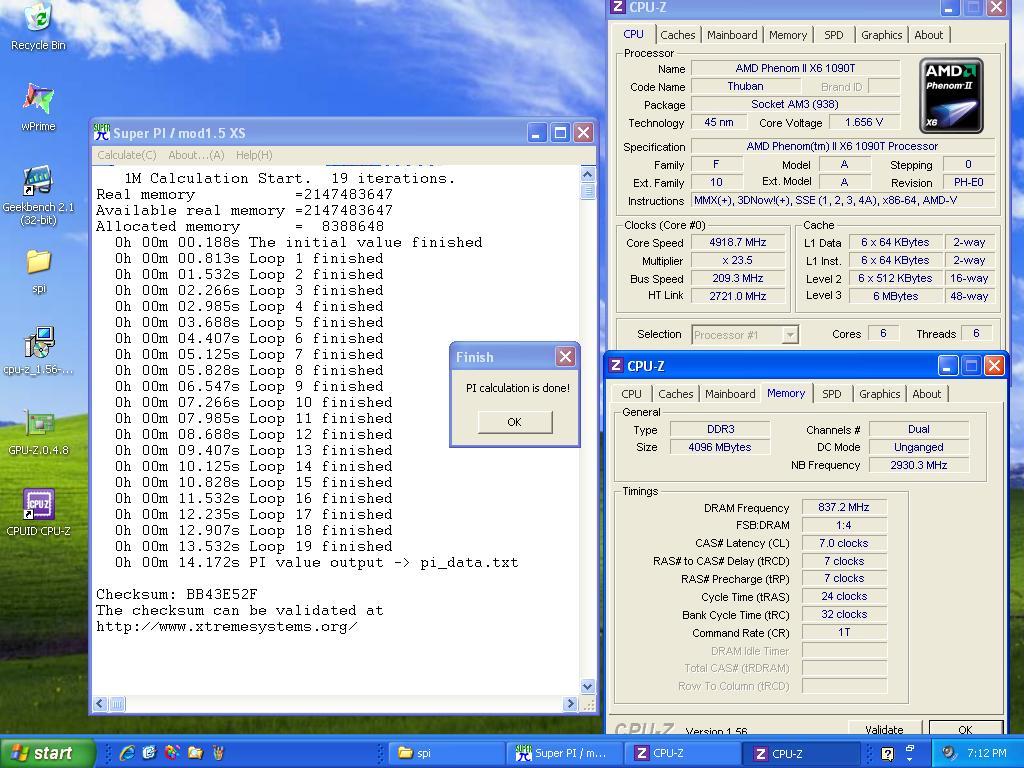This screenshot has height=768, width=1024.
Task: Launch the CPUID CPU-Z desktop shortcut
Action: 38,513
